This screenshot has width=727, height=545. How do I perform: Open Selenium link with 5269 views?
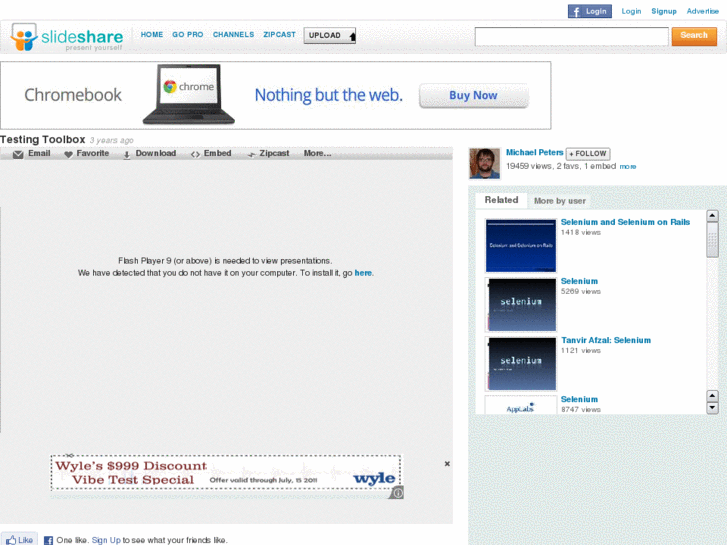[579, 281]
